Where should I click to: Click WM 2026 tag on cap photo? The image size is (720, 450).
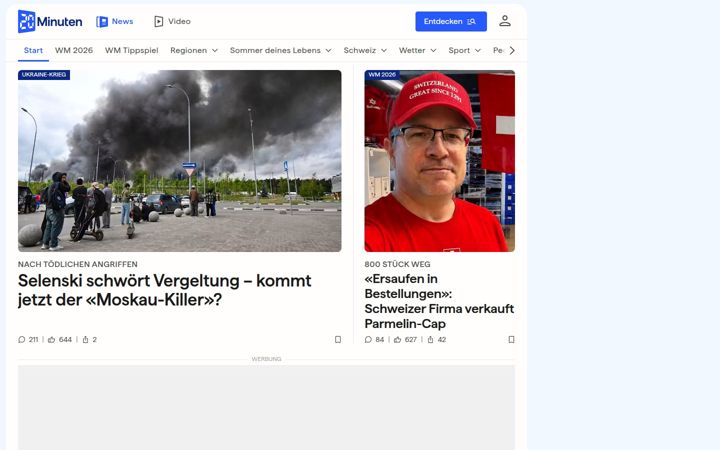coord(382,75)
